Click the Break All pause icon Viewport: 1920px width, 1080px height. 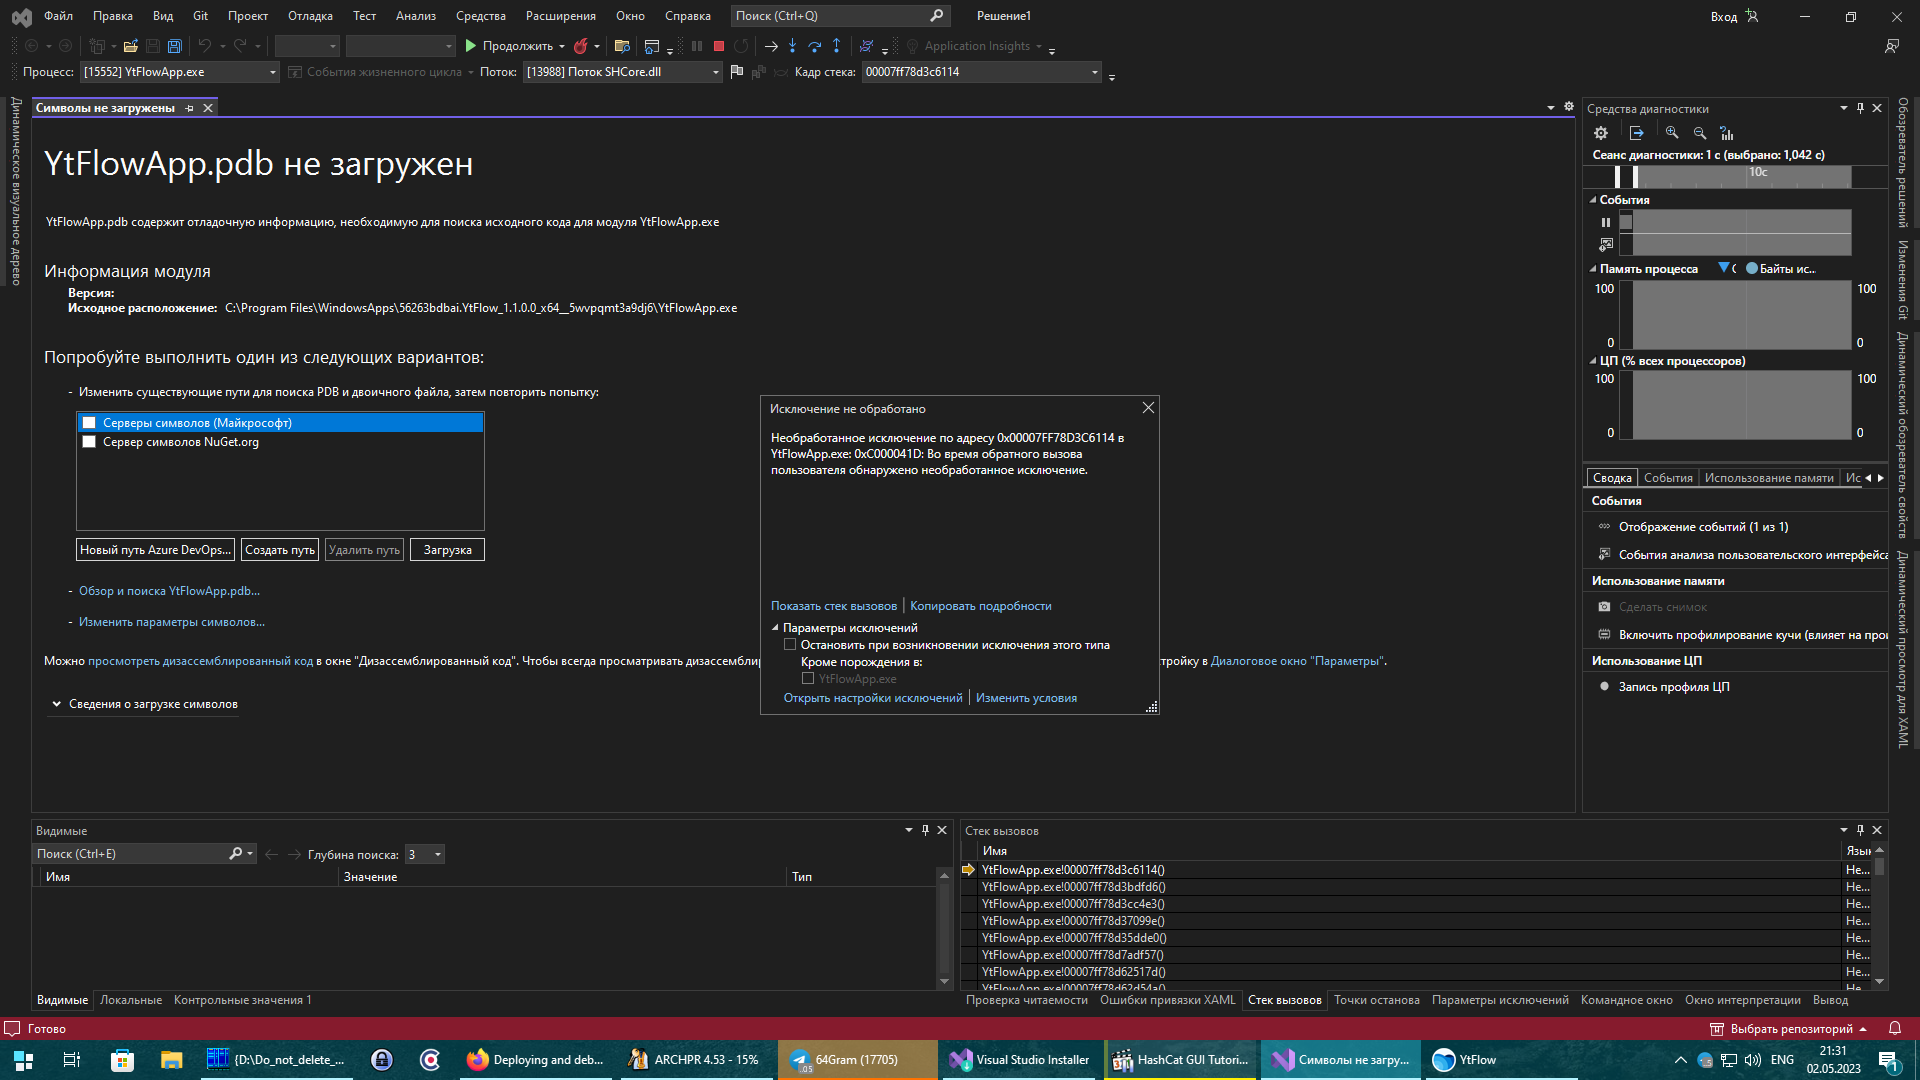(x=696, y=46)
